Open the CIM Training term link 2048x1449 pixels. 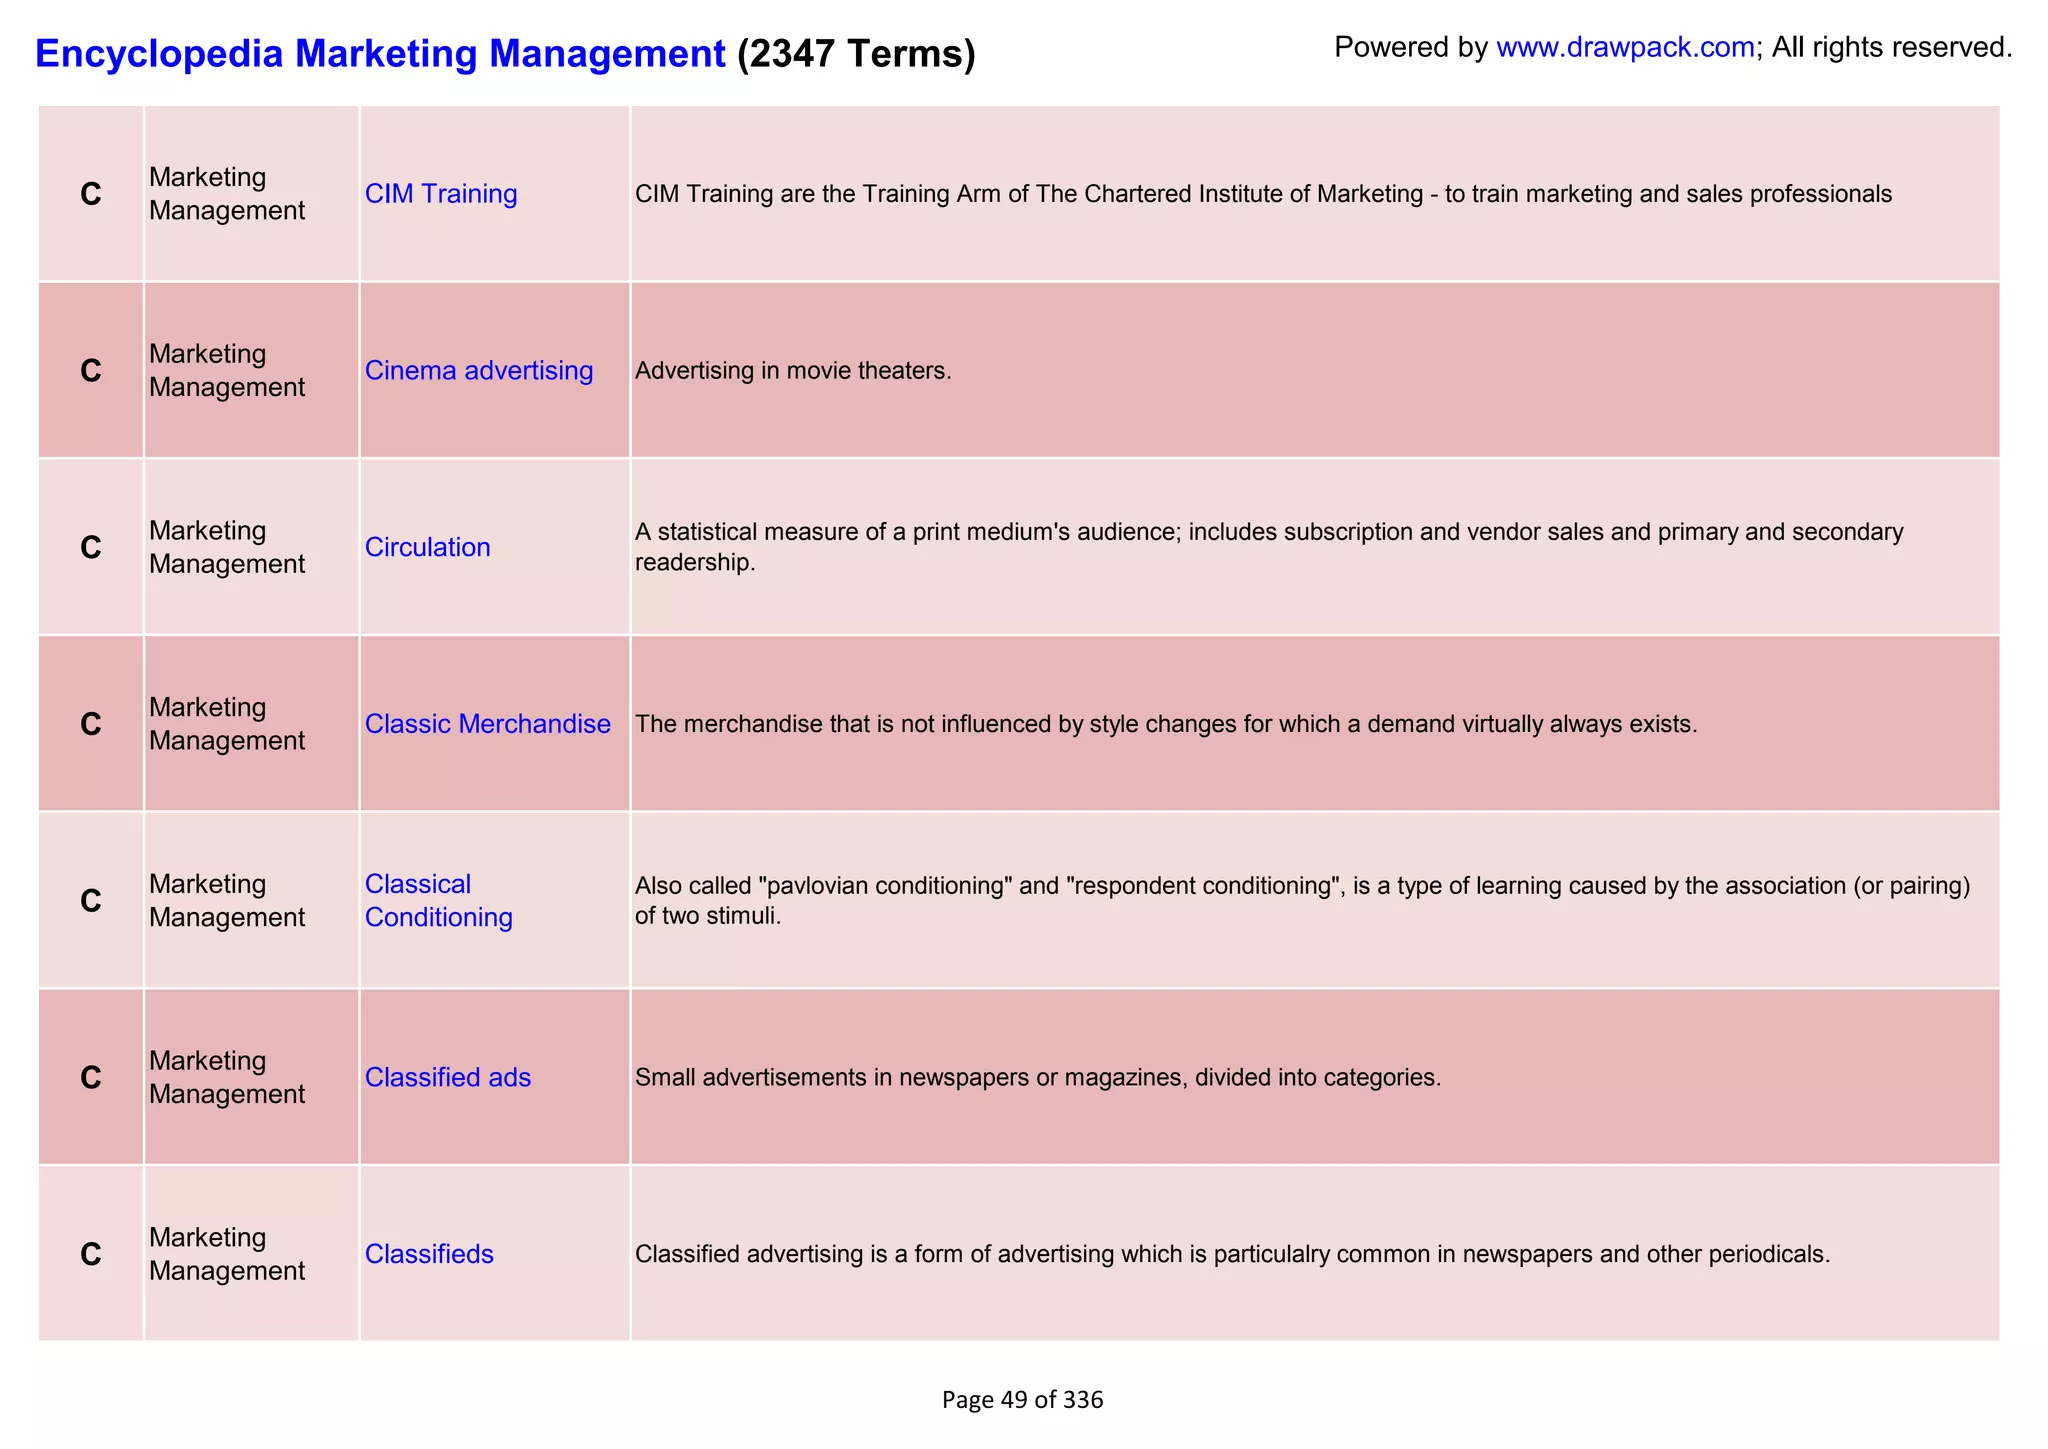pyautogui.click(x=441, y=193)
